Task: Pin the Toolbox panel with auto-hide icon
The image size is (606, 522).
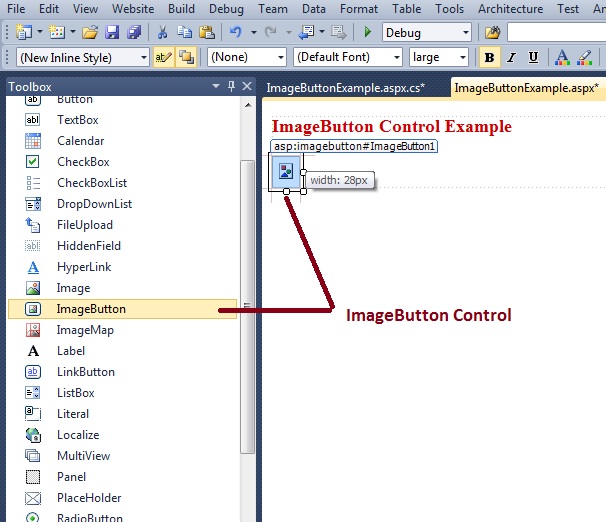Action: click(x=230, y=87)
